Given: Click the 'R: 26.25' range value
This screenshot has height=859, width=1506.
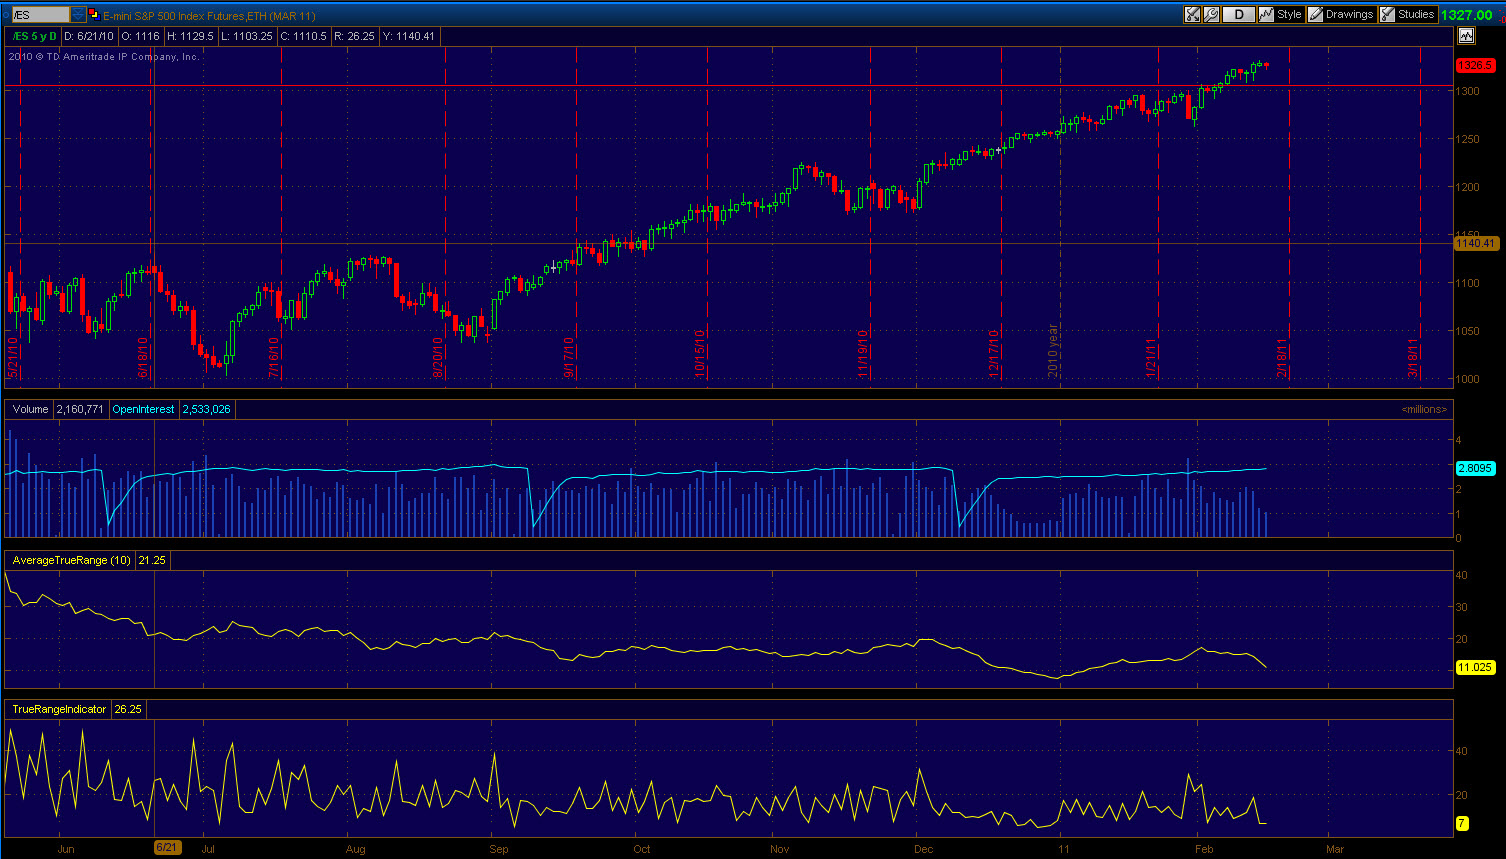Looking at the screenshot, I should [x=354, y=36].
